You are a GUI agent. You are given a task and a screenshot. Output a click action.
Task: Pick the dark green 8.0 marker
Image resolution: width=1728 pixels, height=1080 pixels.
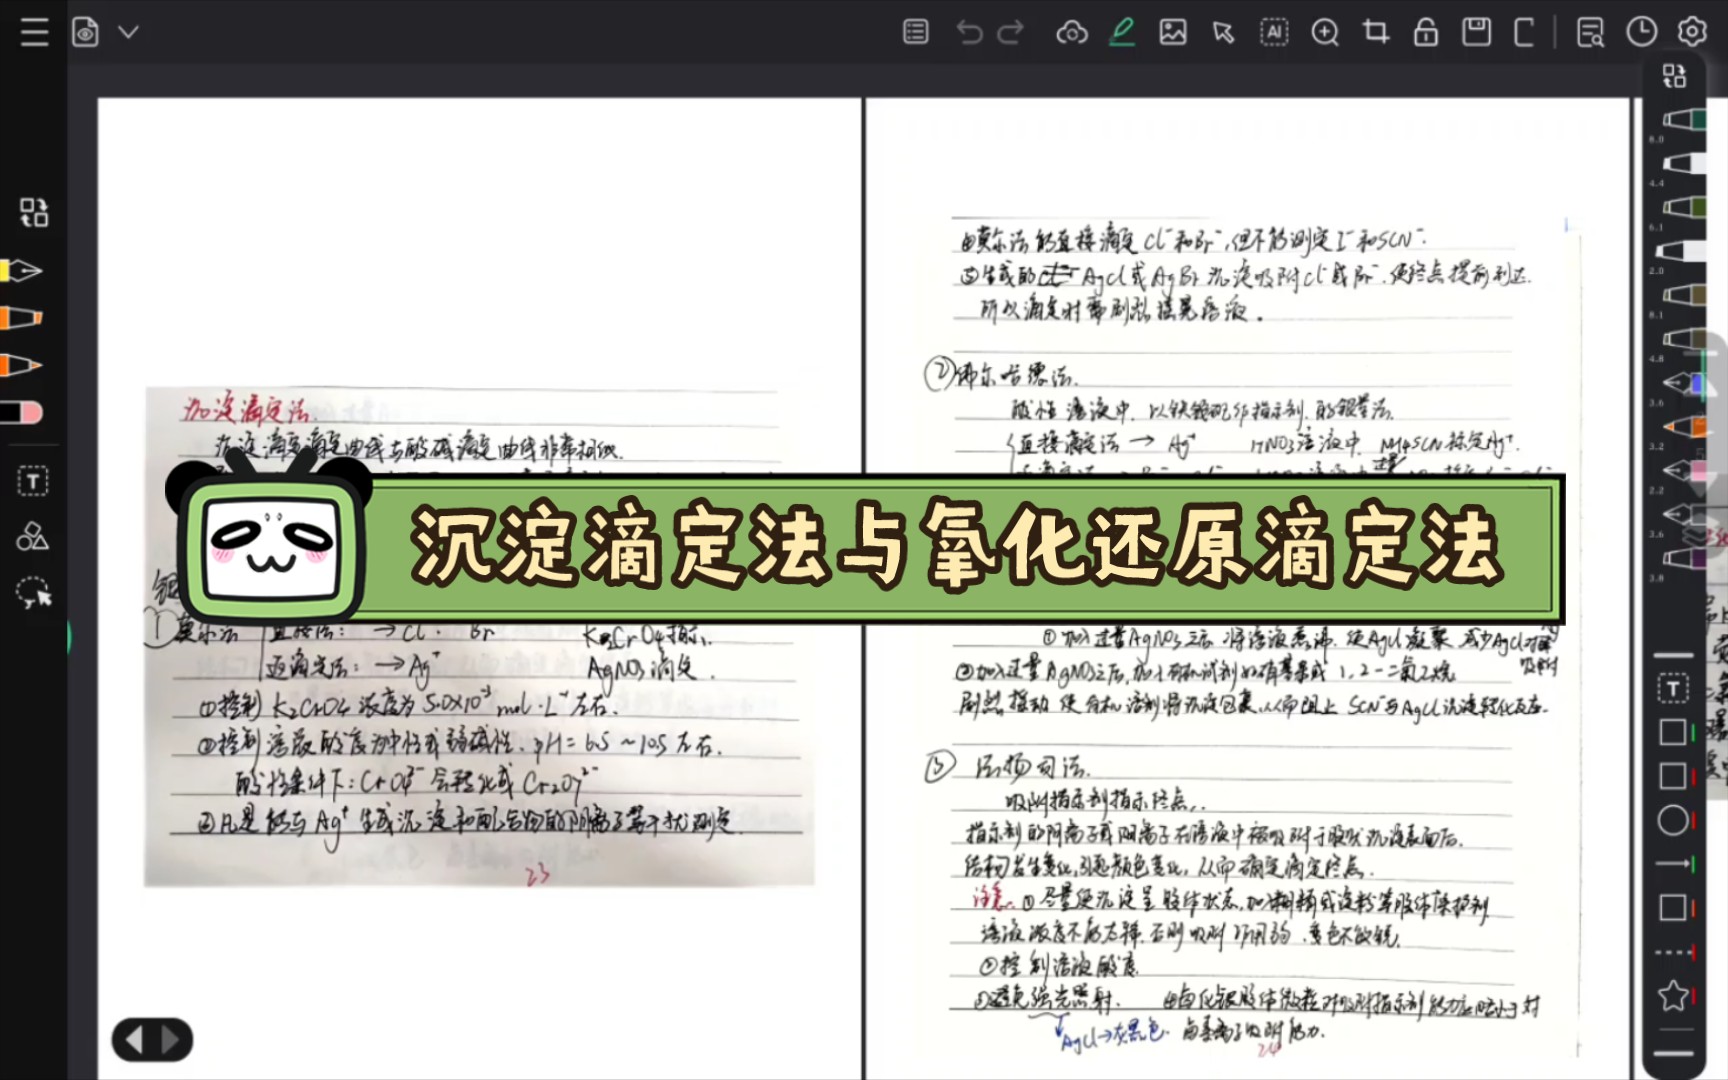point(1685,119)
